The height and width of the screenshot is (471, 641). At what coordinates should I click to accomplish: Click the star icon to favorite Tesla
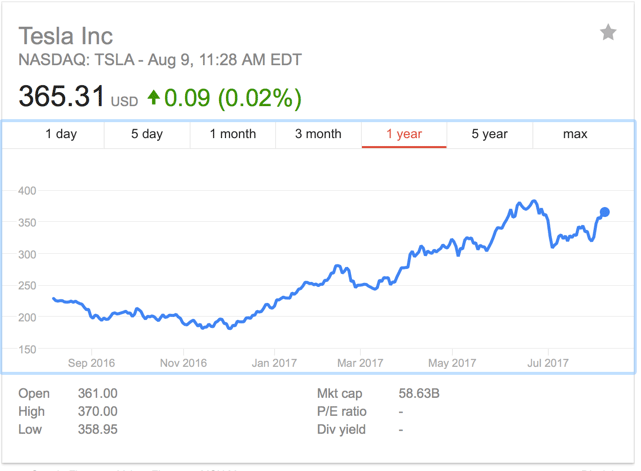click(608, 33)
